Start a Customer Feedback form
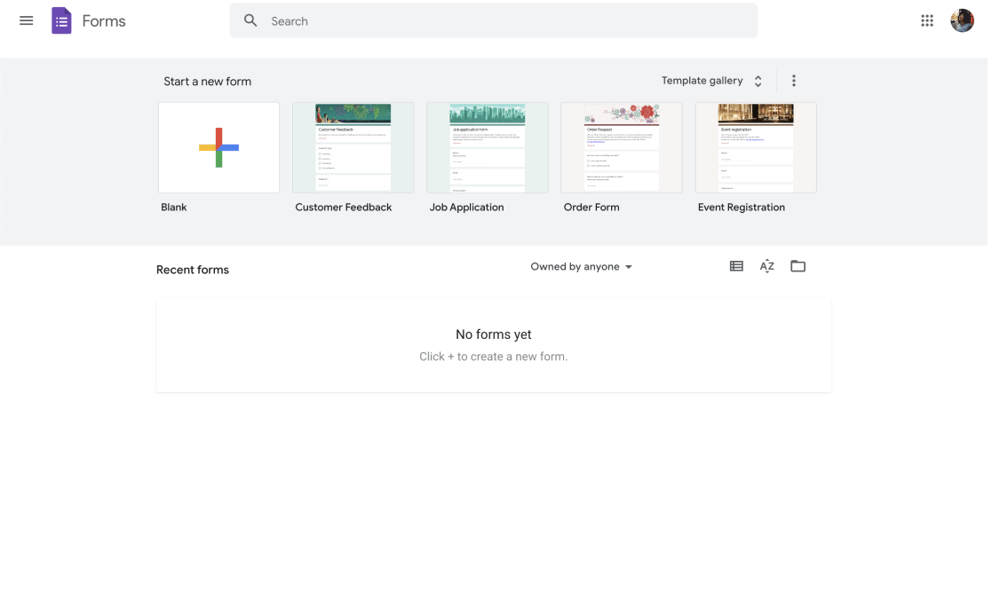 [352, 147]
